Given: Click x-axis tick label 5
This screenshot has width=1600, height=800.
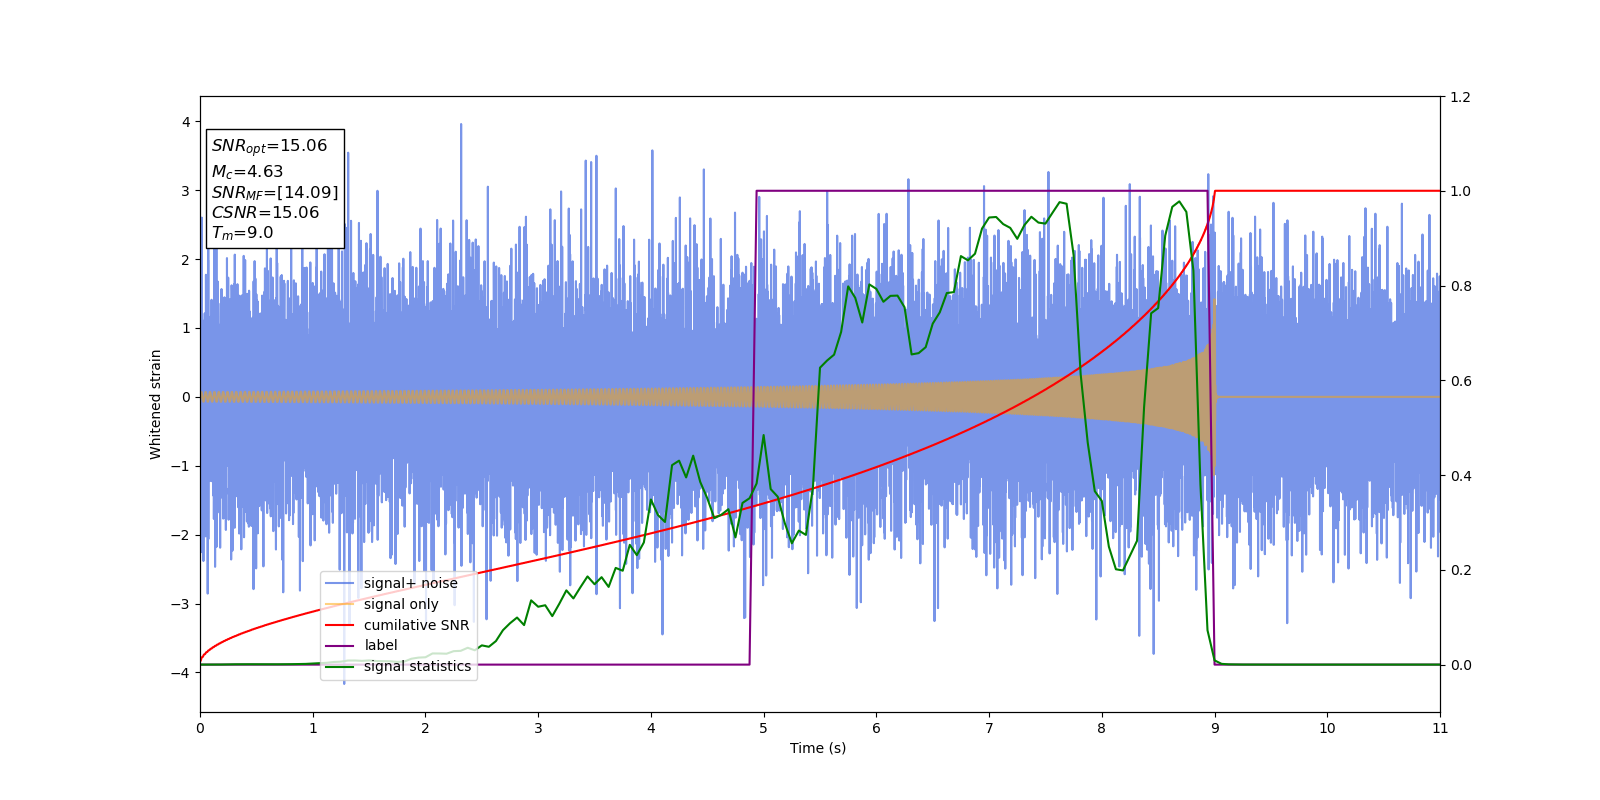Looking at the screenshot, I should 764,728.
